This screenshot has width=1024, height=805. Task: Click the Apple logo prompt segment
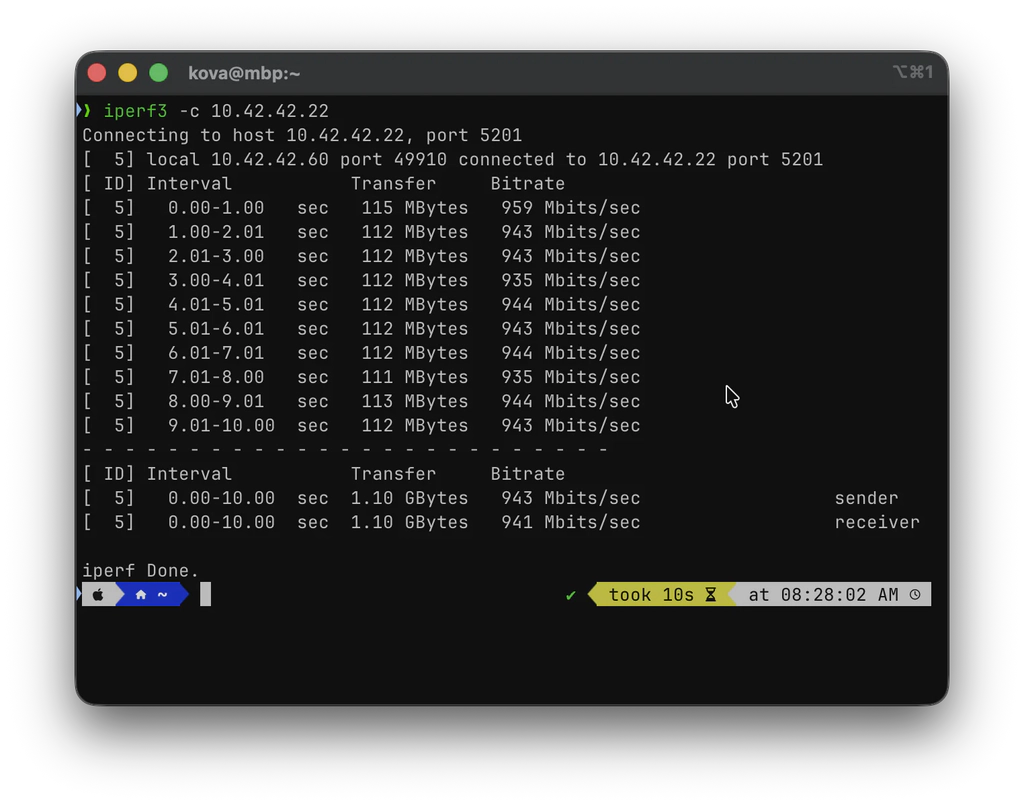[99, 594]
